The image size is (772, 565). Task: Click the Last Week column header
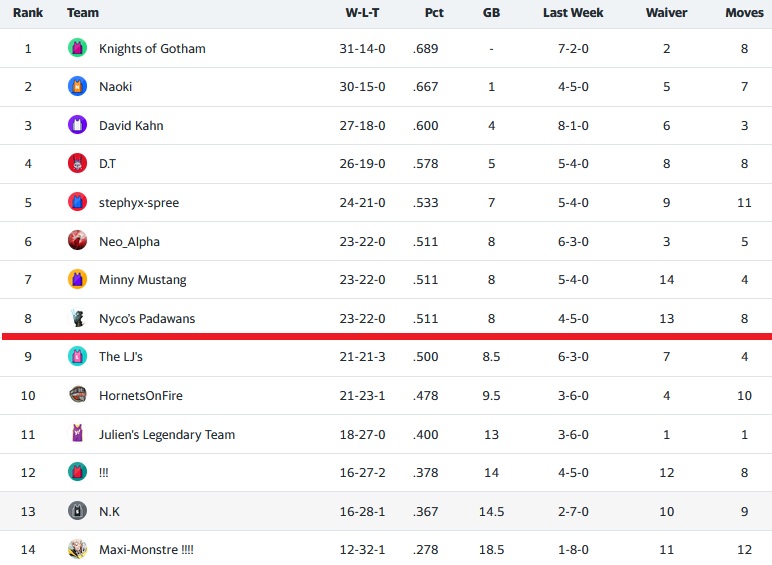[x=573, y=13]
